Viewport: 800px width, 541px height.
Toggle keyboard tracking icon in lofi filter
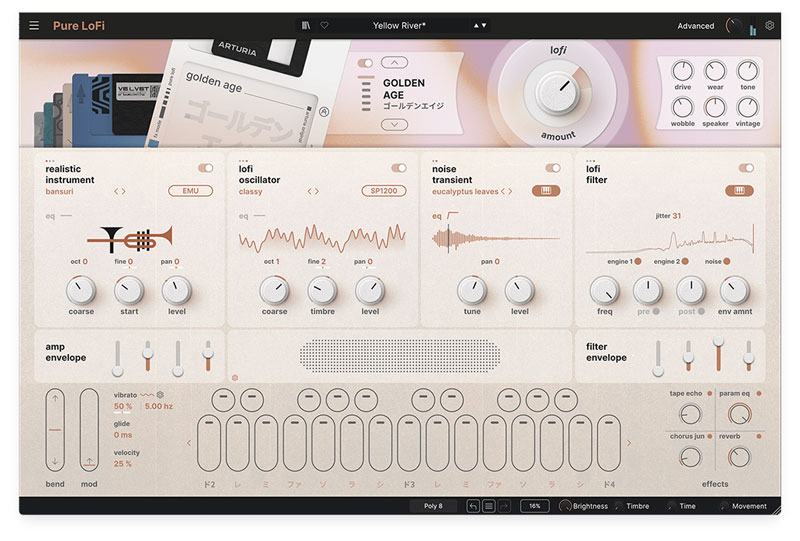740,191
